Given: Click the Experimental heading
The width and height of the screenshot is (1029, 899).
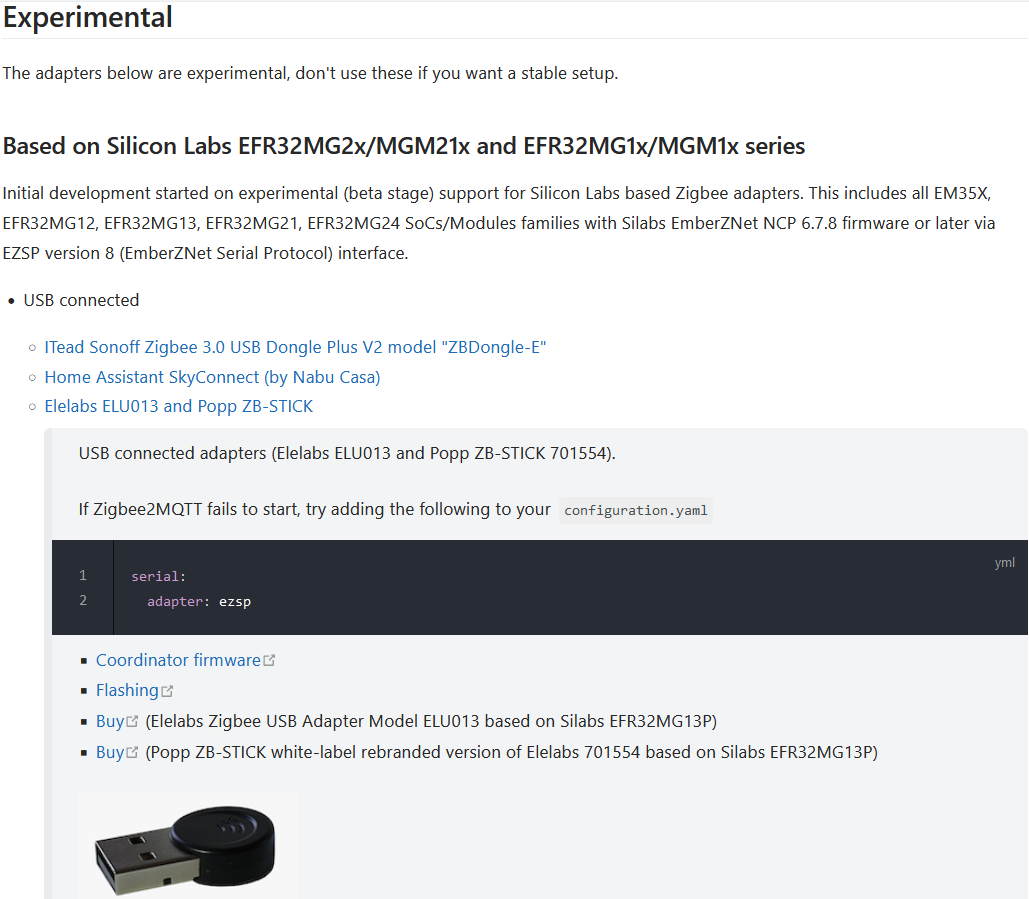Looking at the screenshot, I should tap(88, 17).
